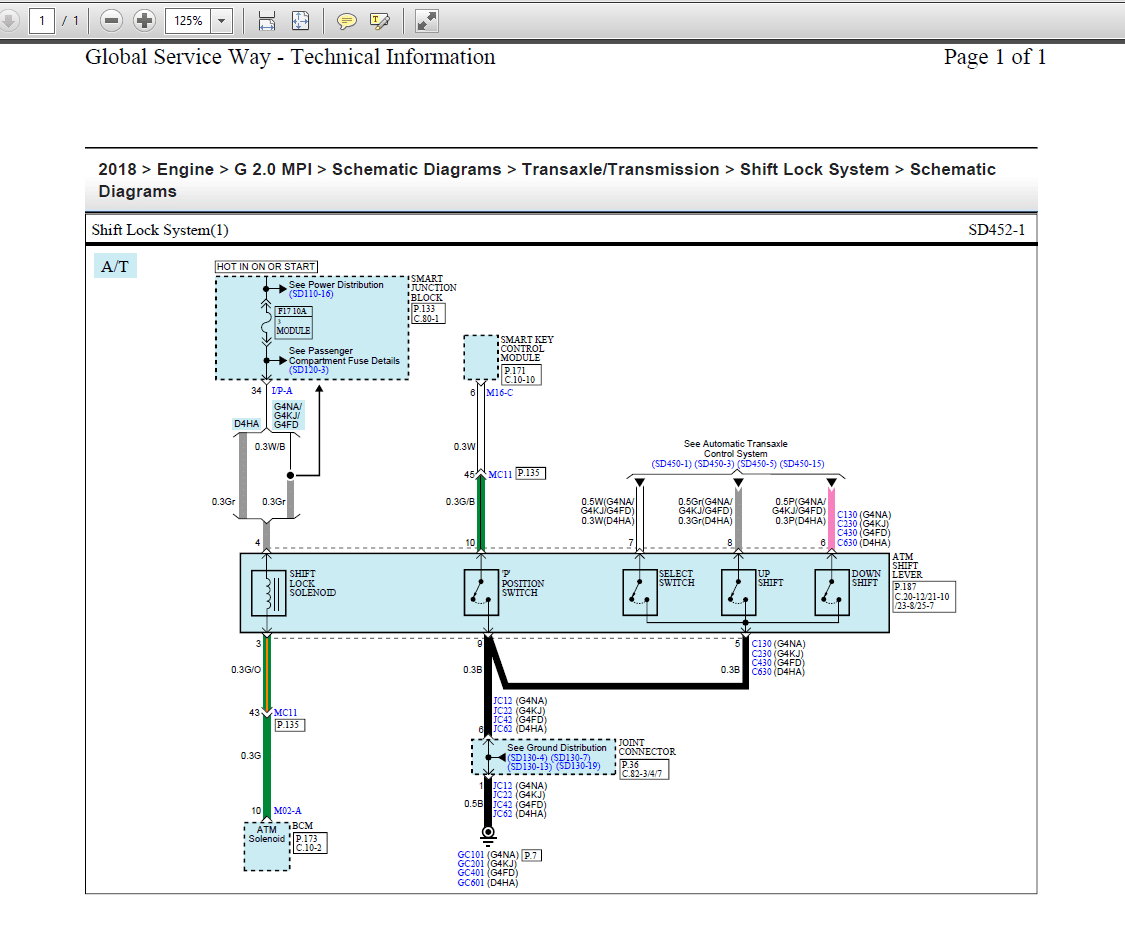Open the sticky note comment tool
Viewport: 1125px width, 943px height.
[346, 20]
